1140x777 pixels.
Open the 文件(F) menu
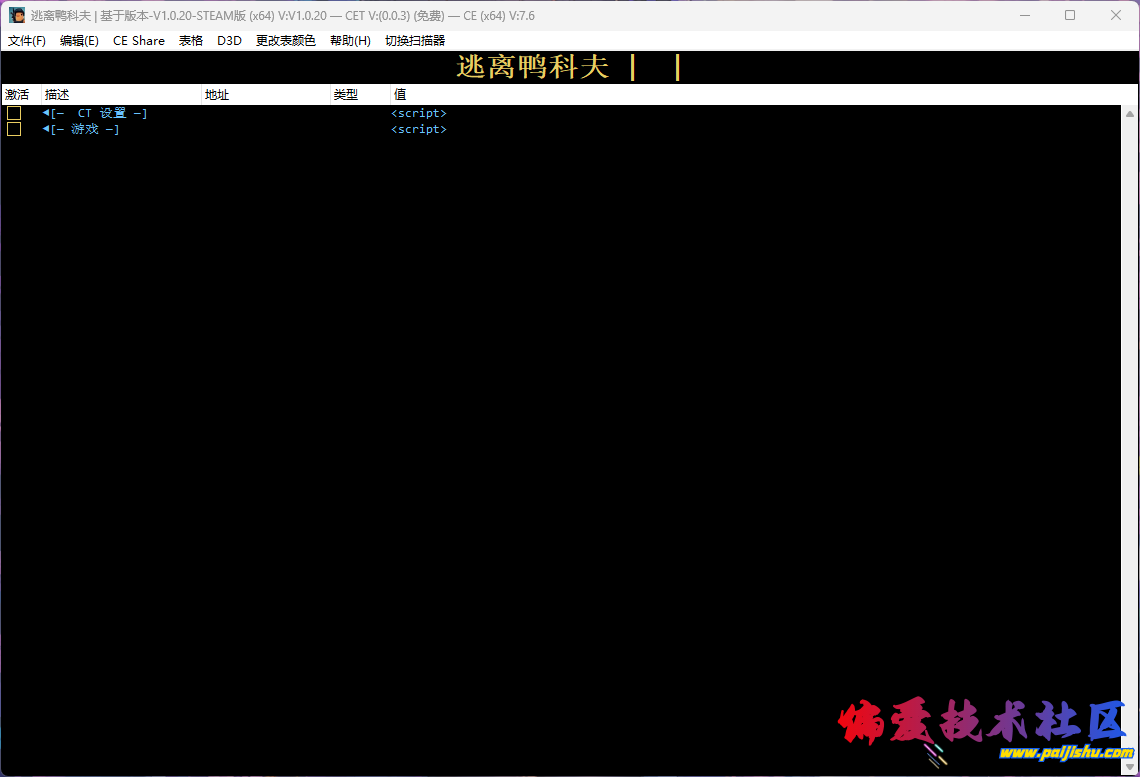pyautogui.click(x=27, y=40)
